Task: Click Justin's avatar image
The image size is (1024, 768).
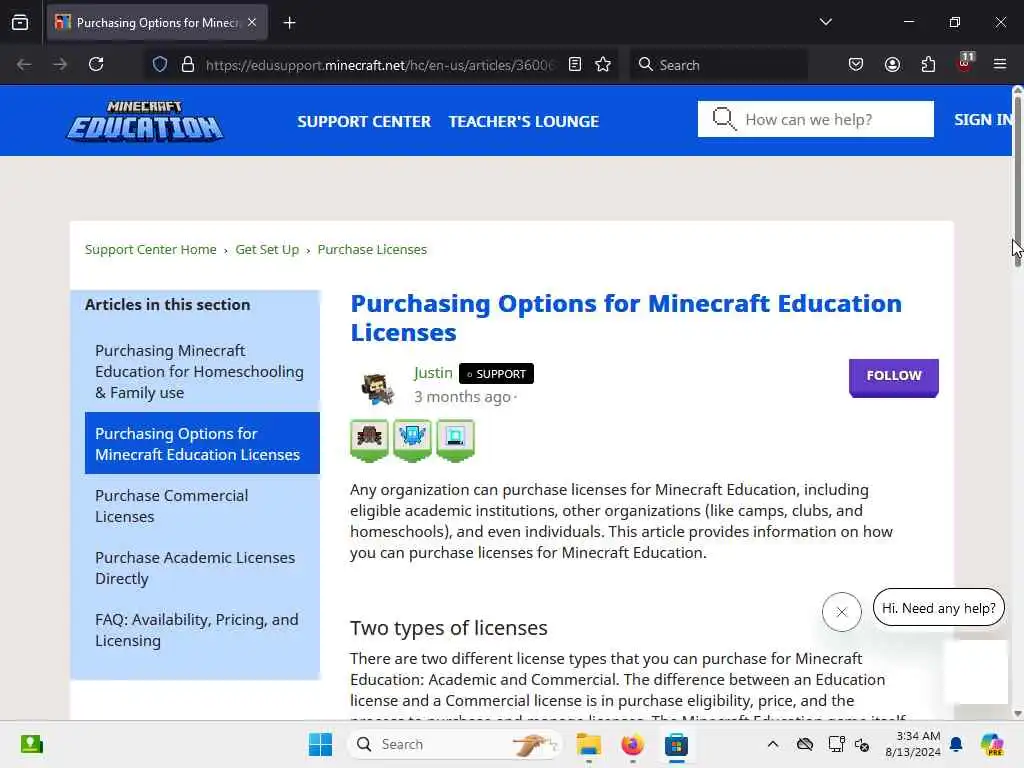Action: point(377,388)
